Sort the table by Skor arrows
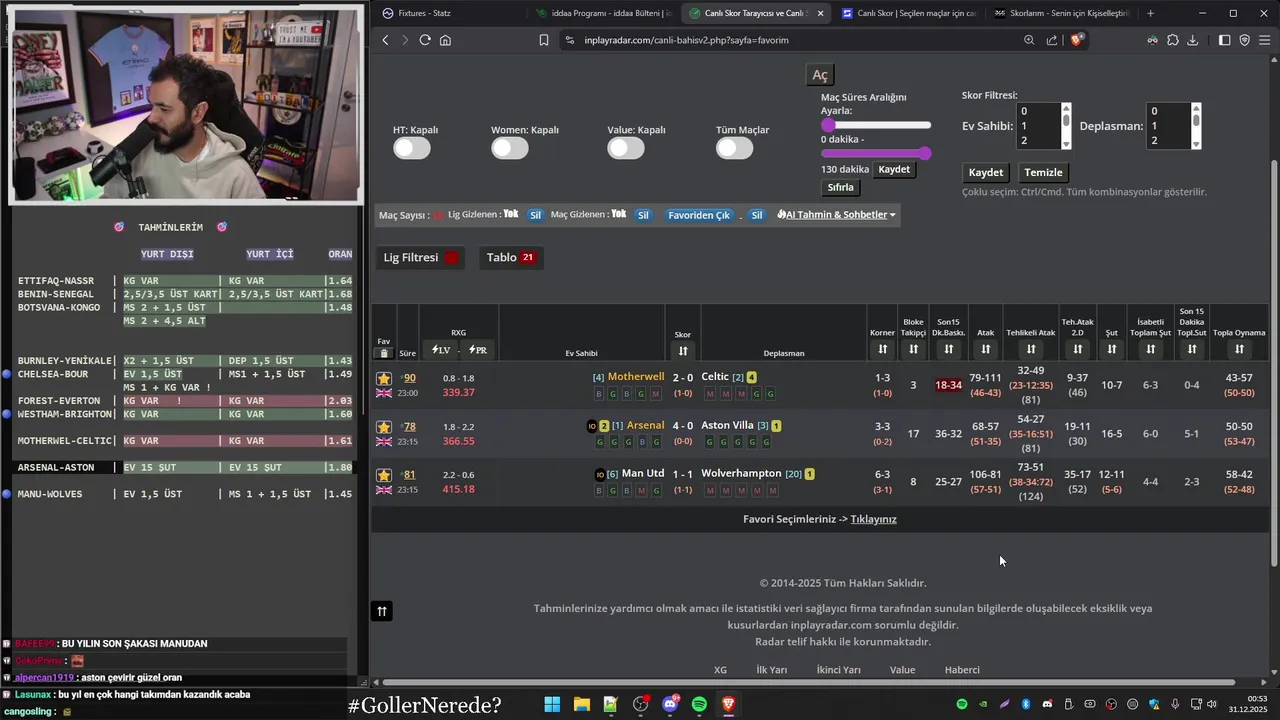The width and height of the screenshot is (1280, 720). coord(683,350)
